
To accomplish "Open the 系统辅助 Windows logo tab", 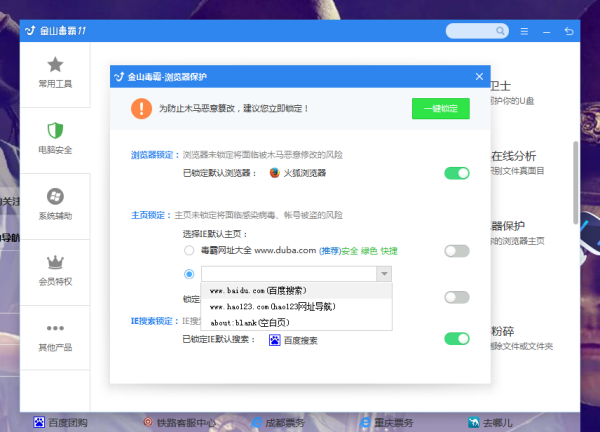I will click(55, 205).
